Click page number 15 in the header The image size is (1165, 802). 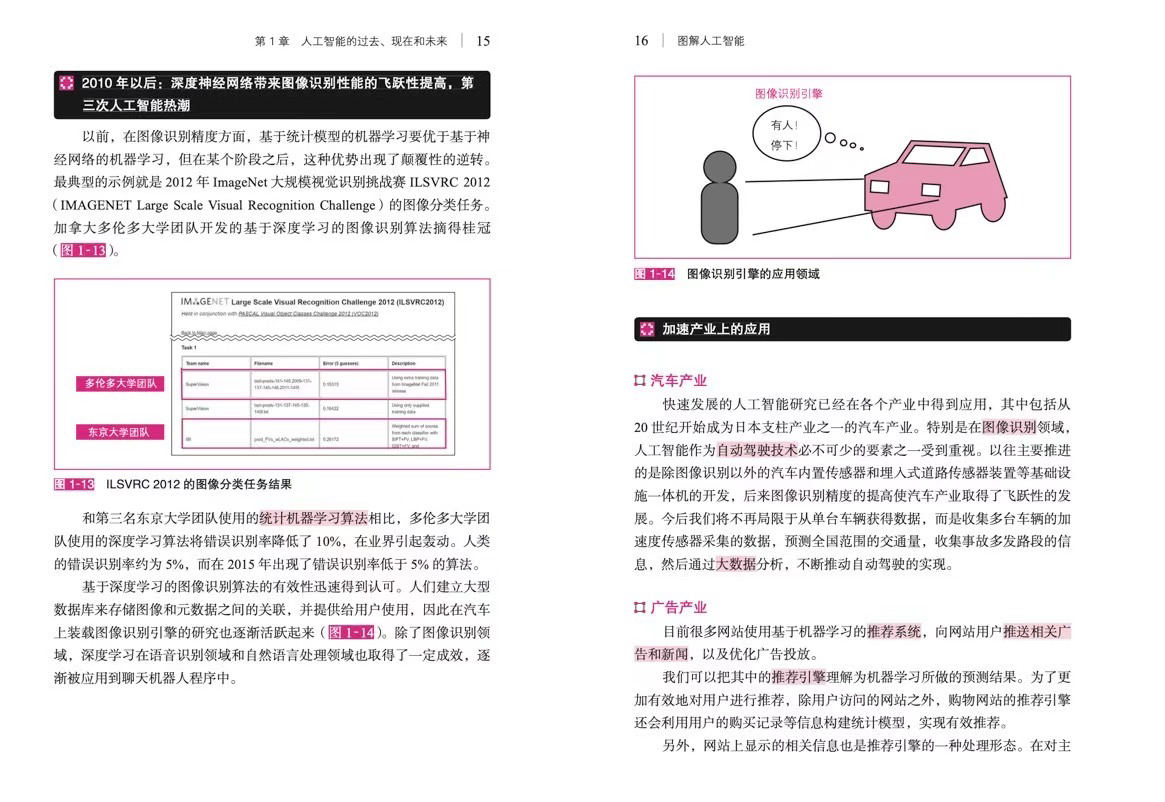[x=483, y=41]
